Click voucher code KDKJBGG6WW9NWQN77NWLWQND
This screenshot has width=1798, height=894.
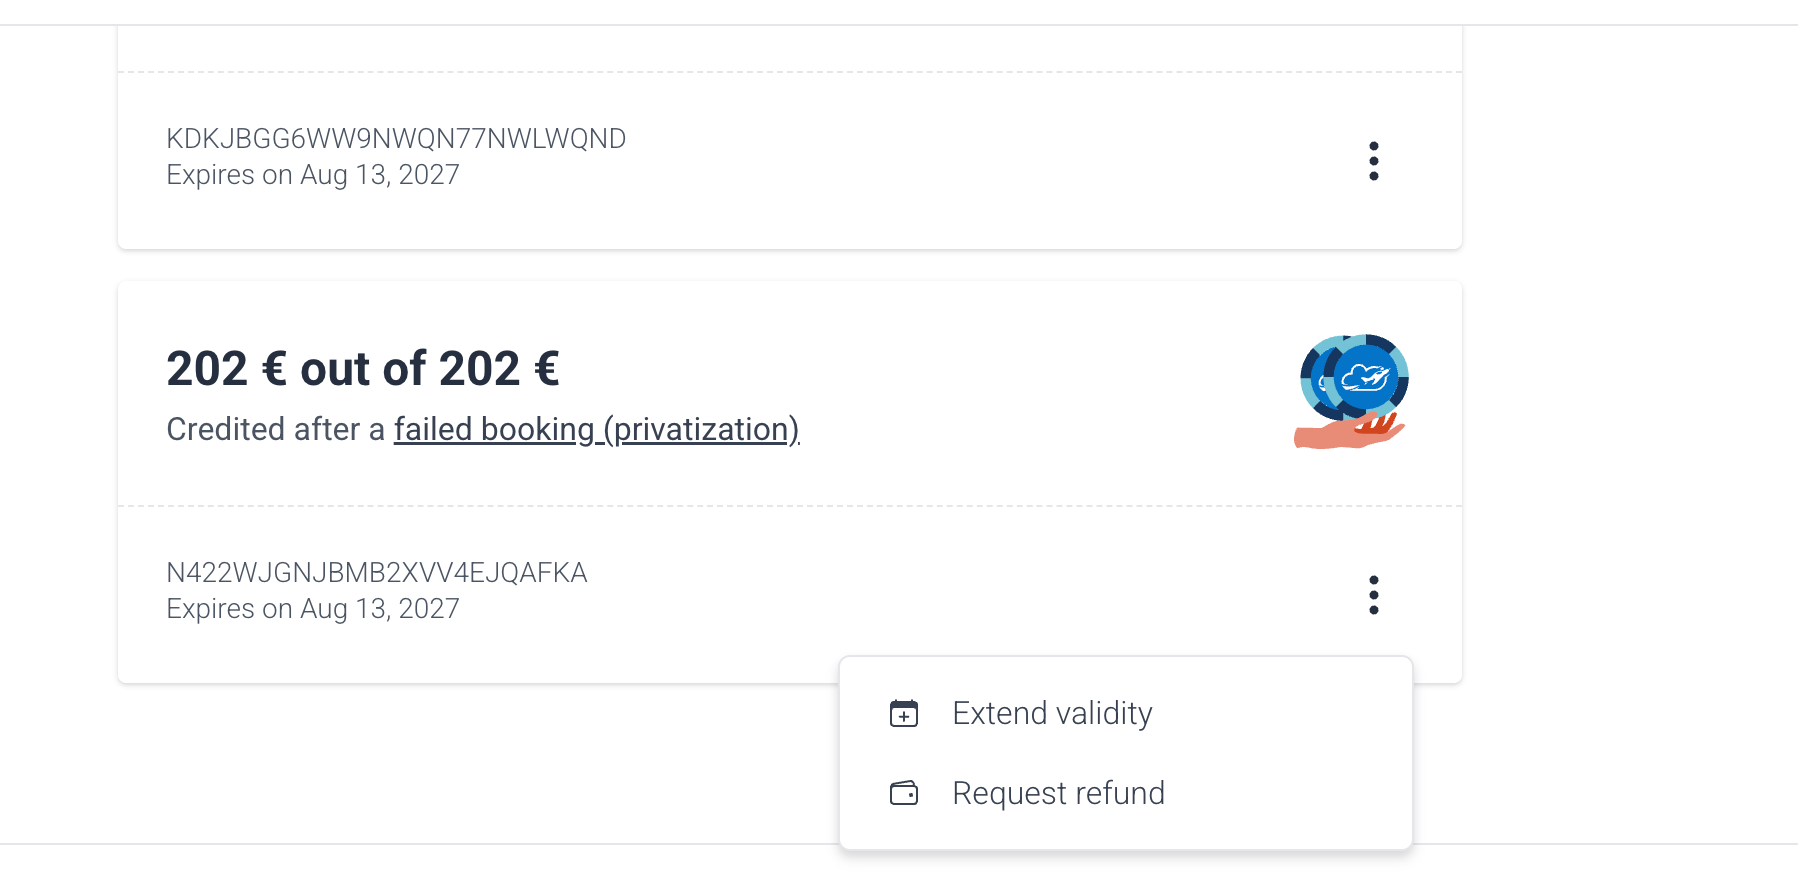396,139
